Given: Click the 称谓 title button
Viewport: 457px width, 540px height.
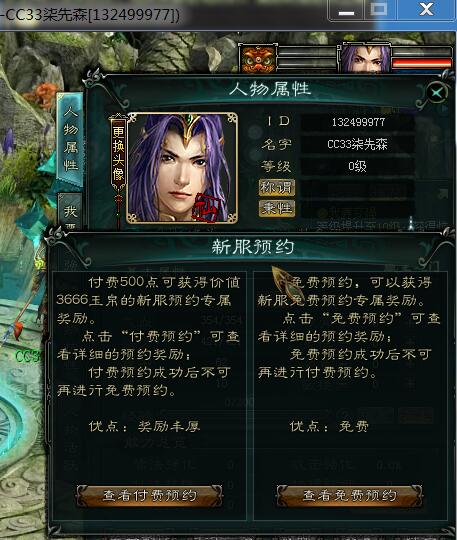Looking at the screenshot, I should 277,188.
